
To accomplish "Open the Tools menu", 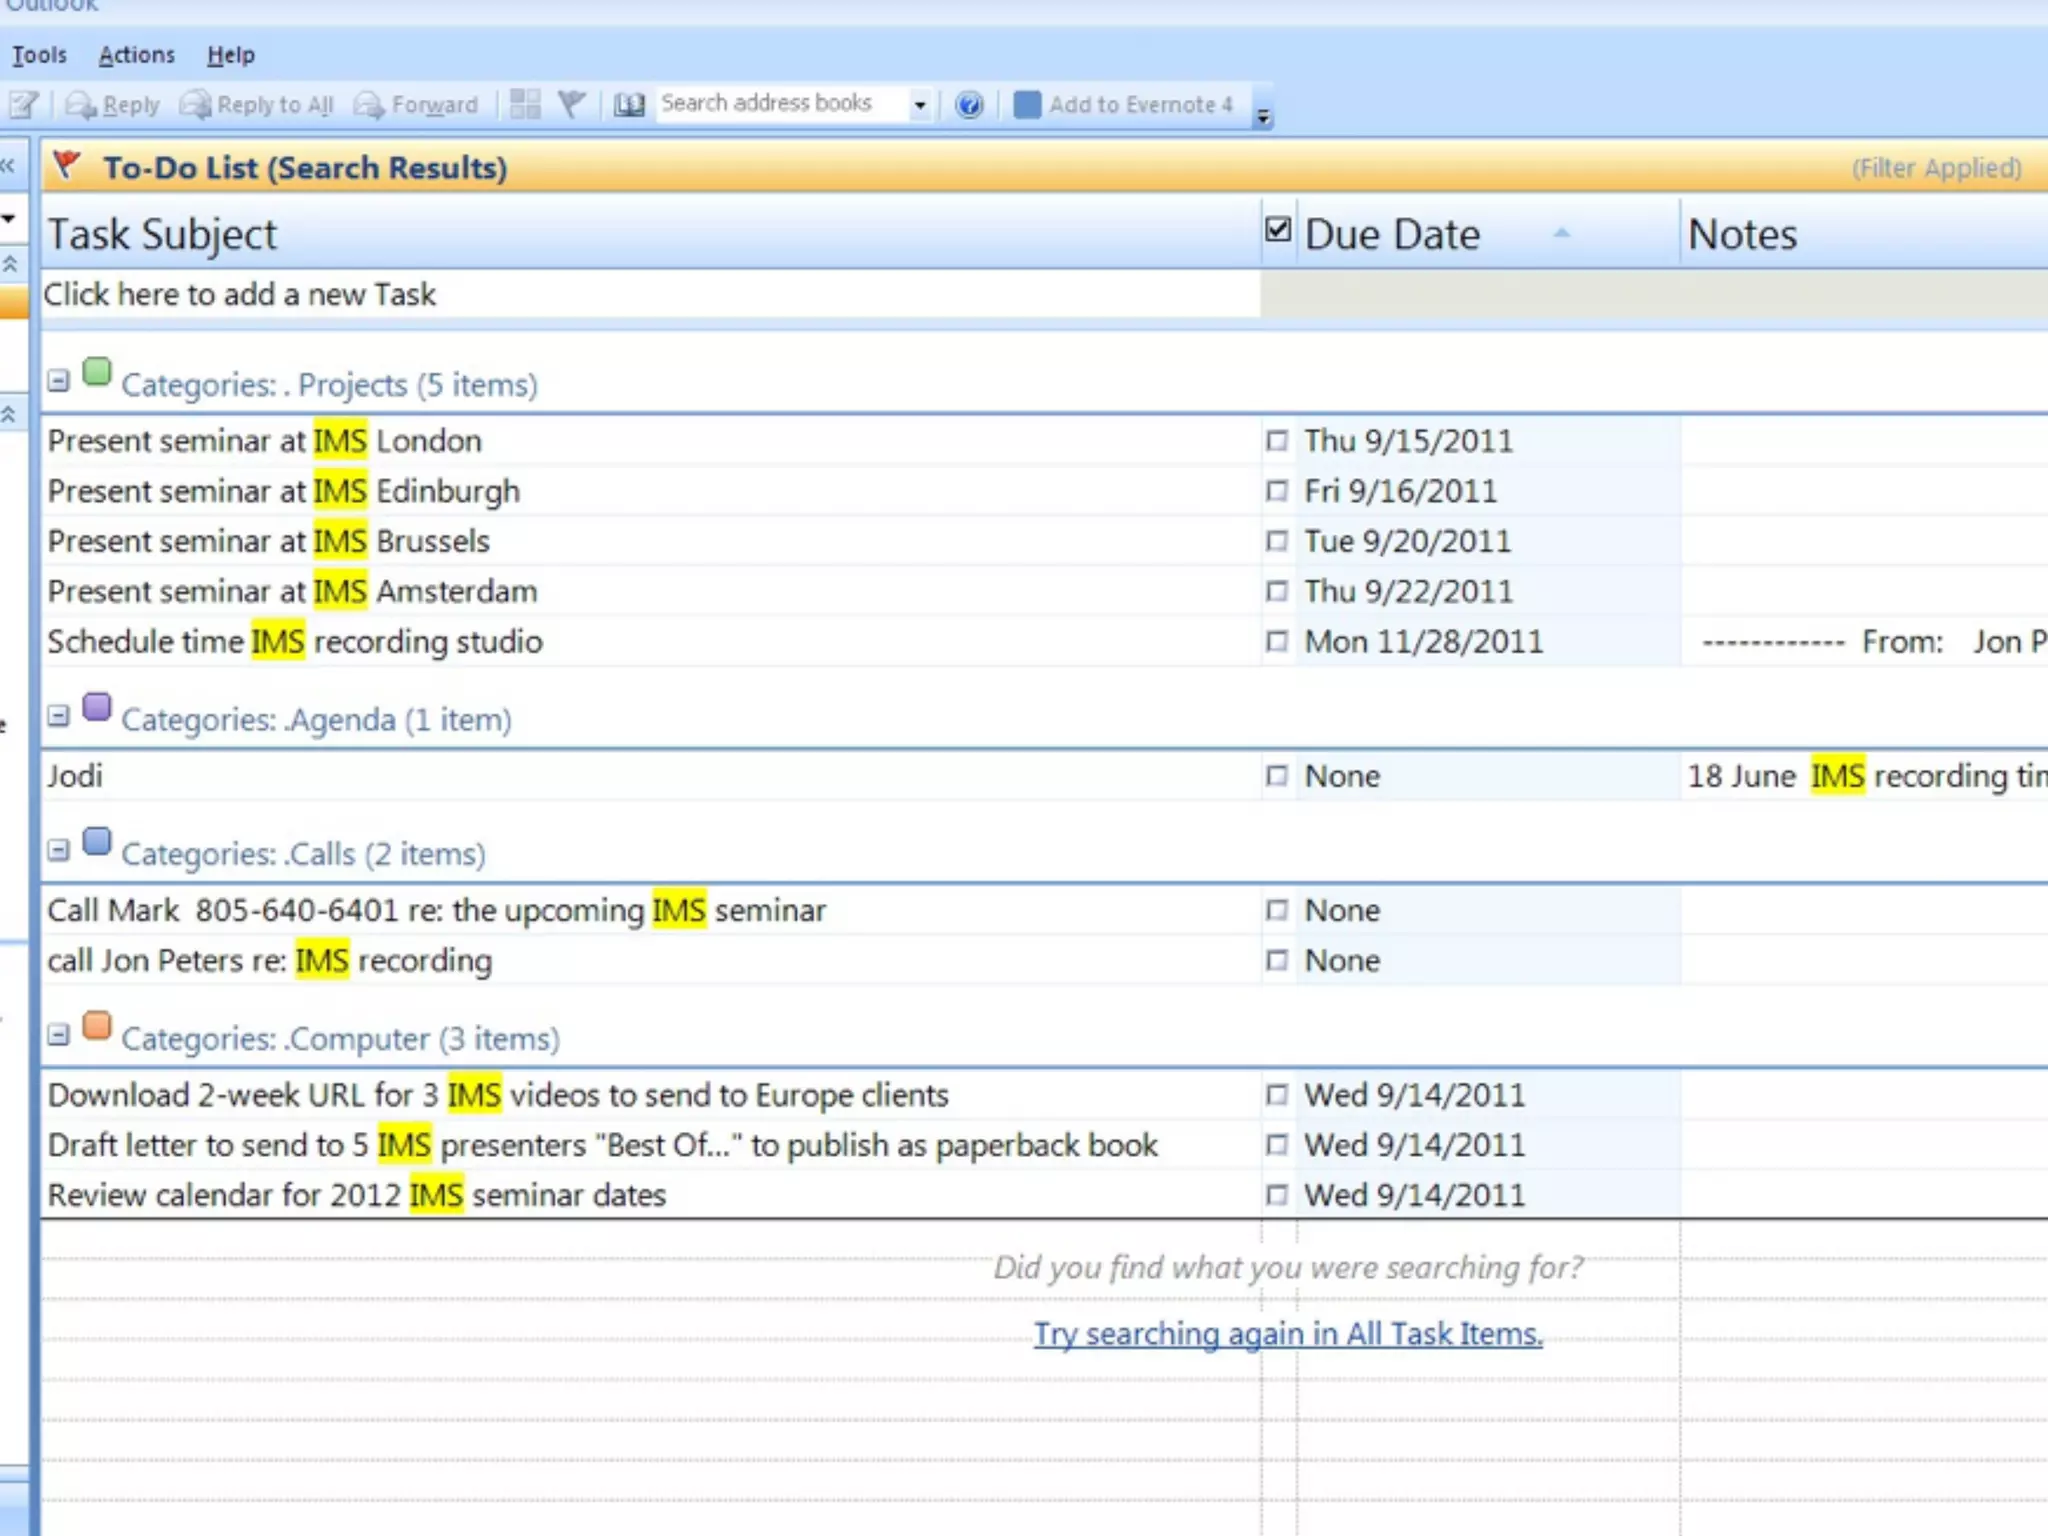I will point(39,55).
